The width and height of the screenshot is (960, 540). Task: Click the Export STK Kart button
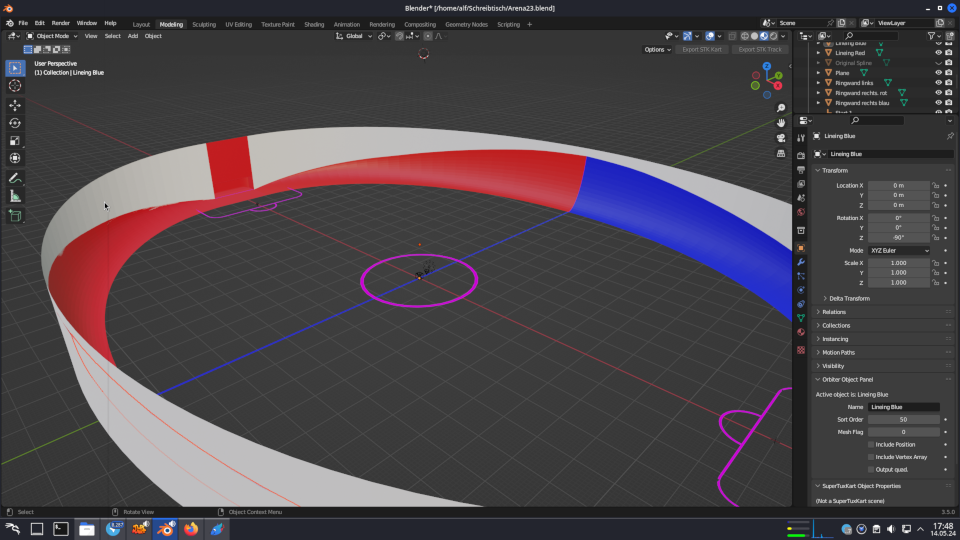(701, 49)
